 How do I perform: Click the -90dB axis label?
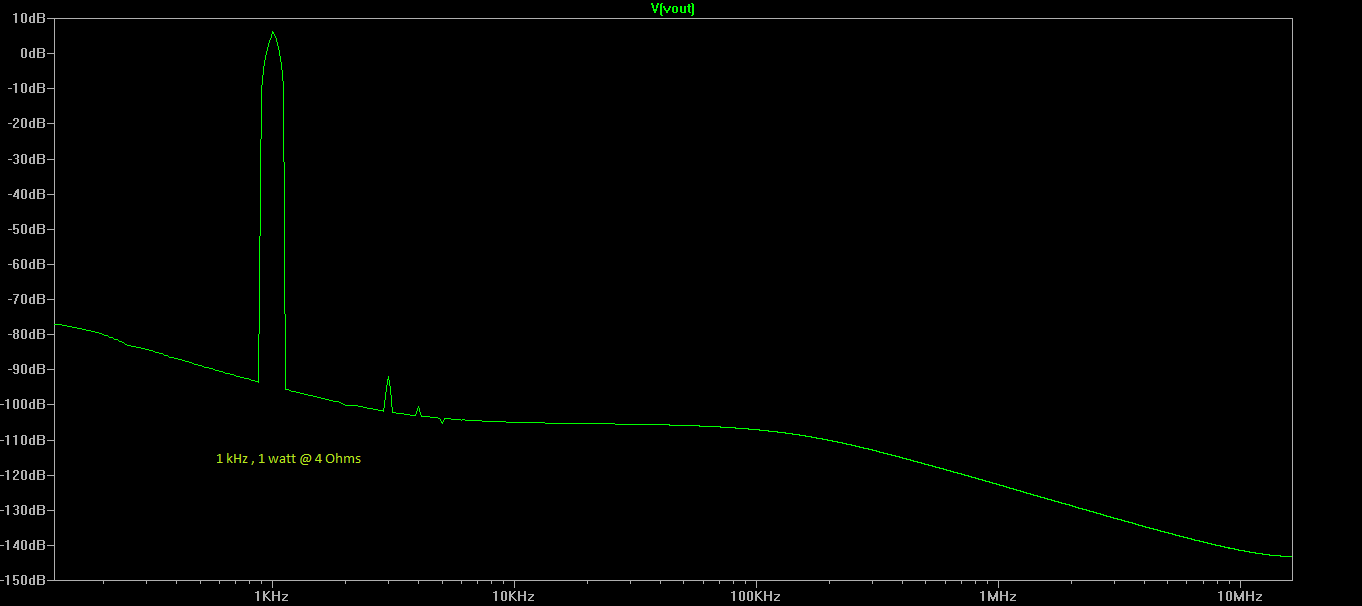29,369
